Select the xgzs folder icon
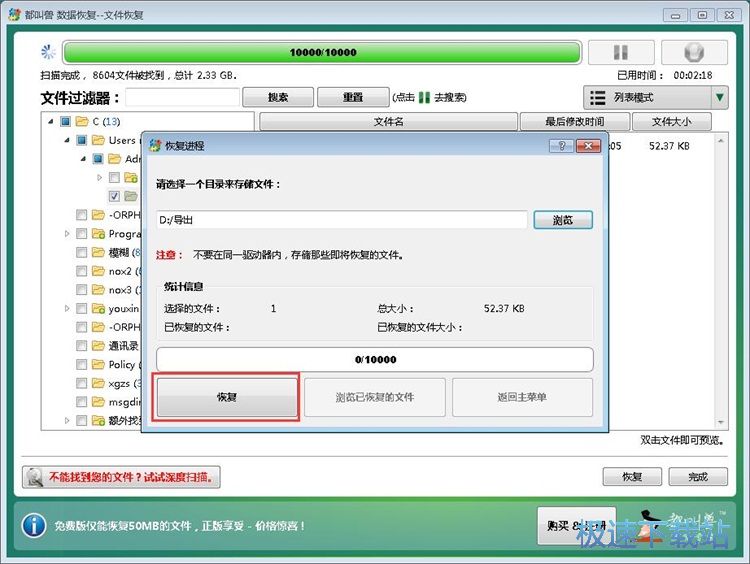The width and height of the screenshot is (750, 564). [x=98, y=383]
